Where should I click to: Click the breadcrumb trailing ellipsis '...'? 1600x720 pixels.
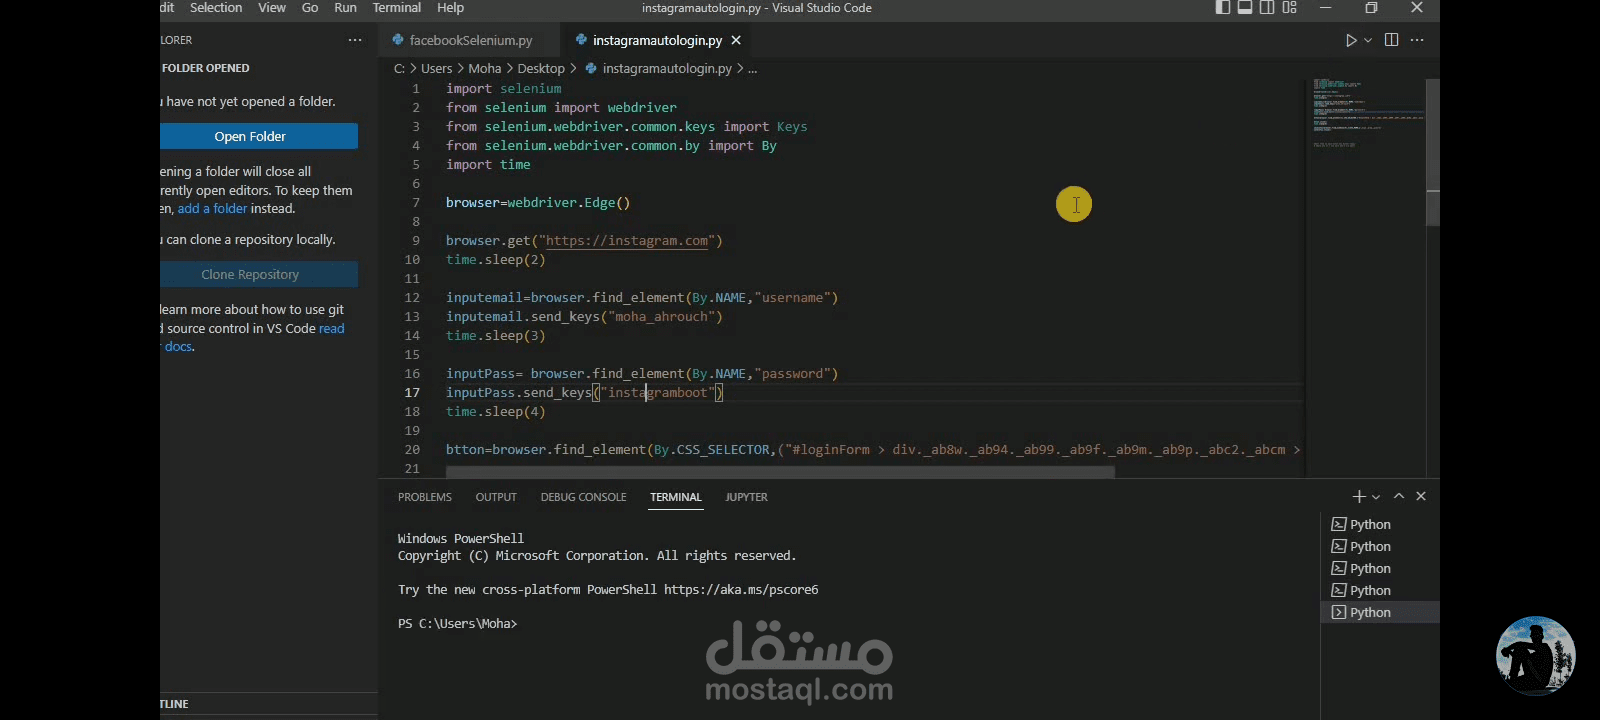click(752, 69)
